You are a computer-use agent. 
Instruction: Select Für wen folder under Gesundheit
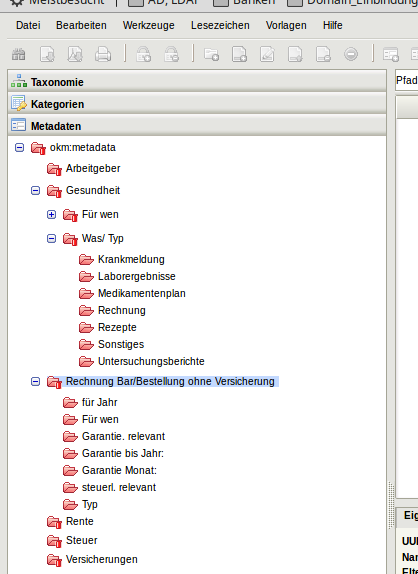point(100,215)
